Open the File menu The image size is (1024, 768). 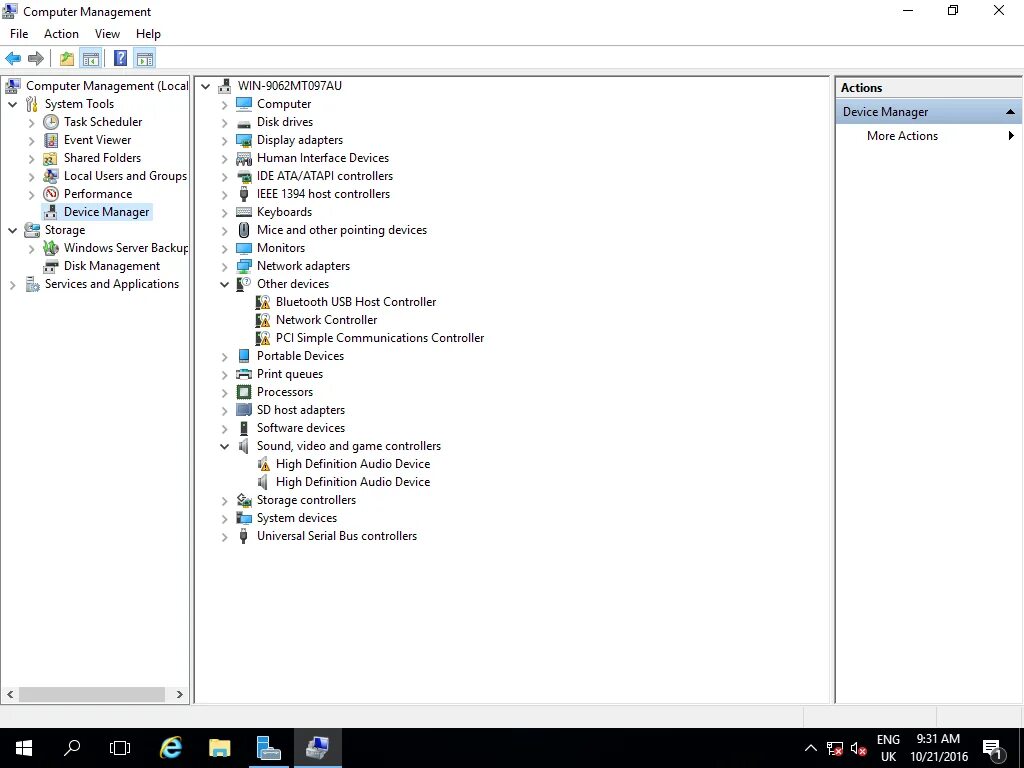pos(19,34)
